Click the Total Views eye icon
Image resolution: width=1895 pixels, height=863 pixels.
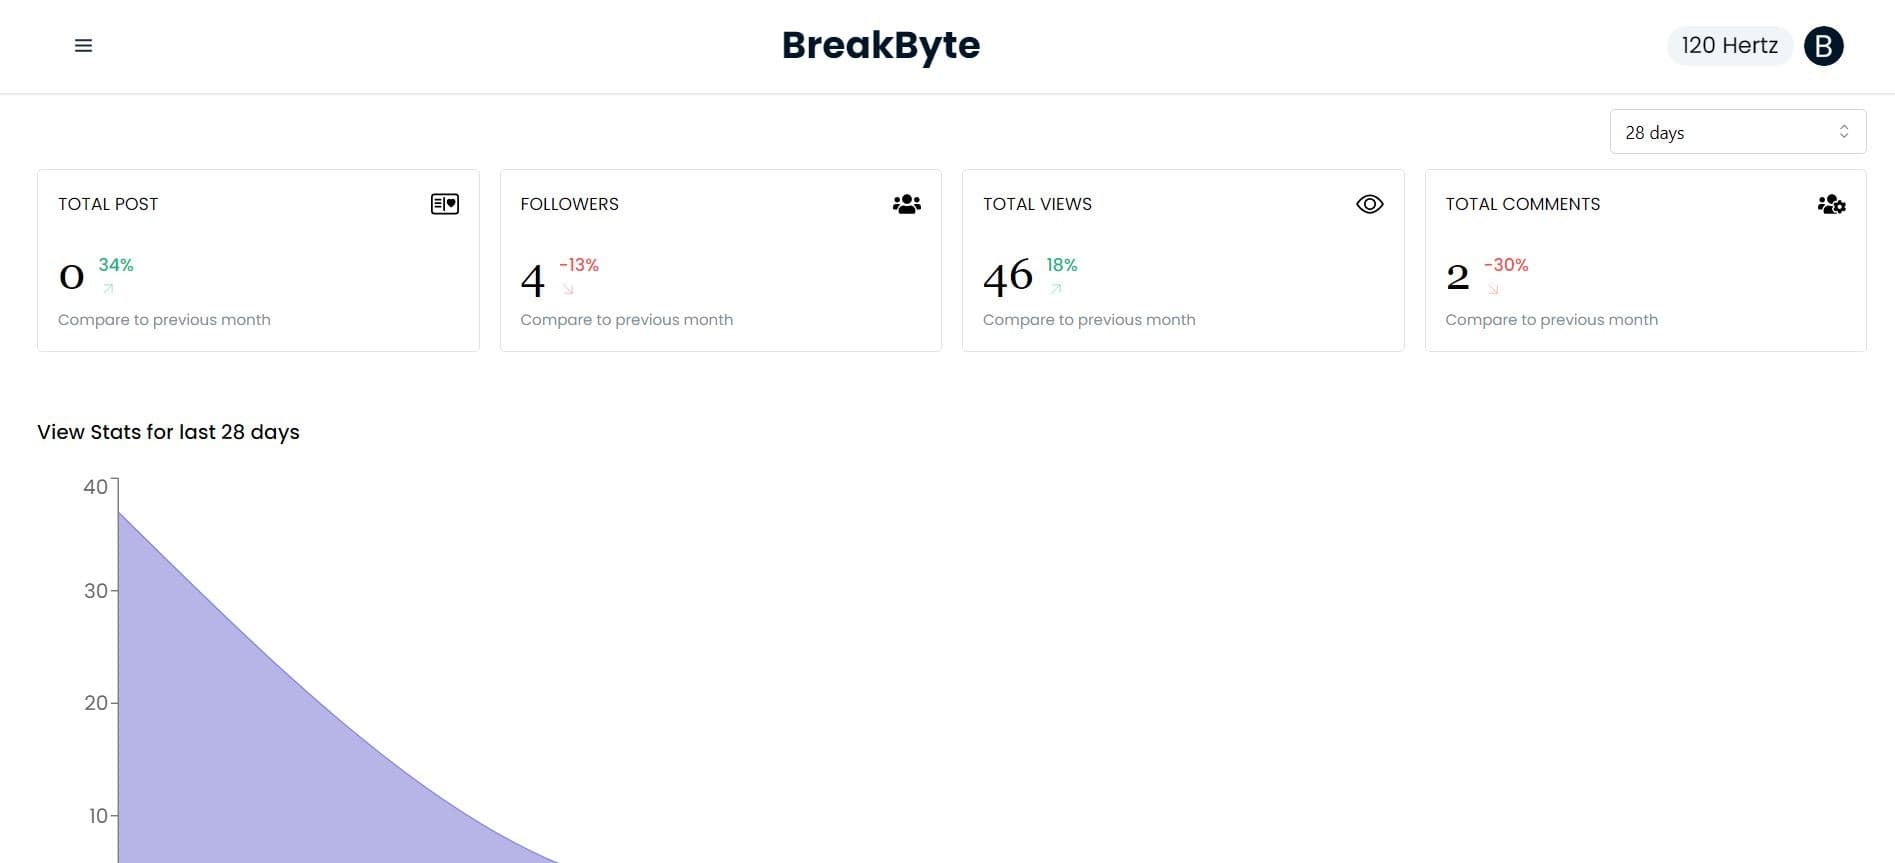coord(1370,204)
